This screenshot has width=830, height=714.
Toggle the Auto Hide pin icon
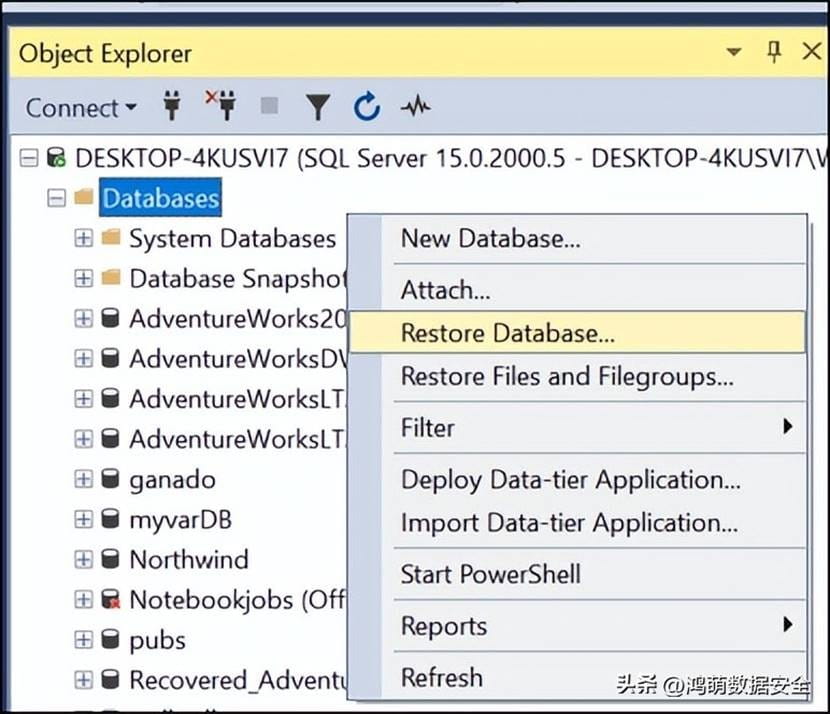pos(774,51)
